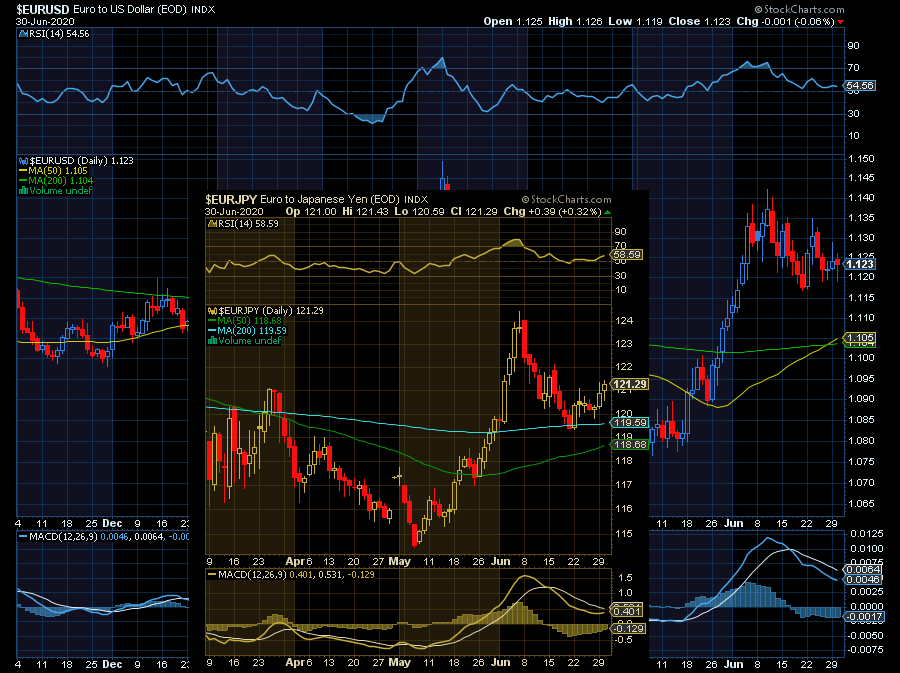Click the $EURJPY candlestick legend icon
Viewport: 900px width, 673px height.
tap(212, 310)
